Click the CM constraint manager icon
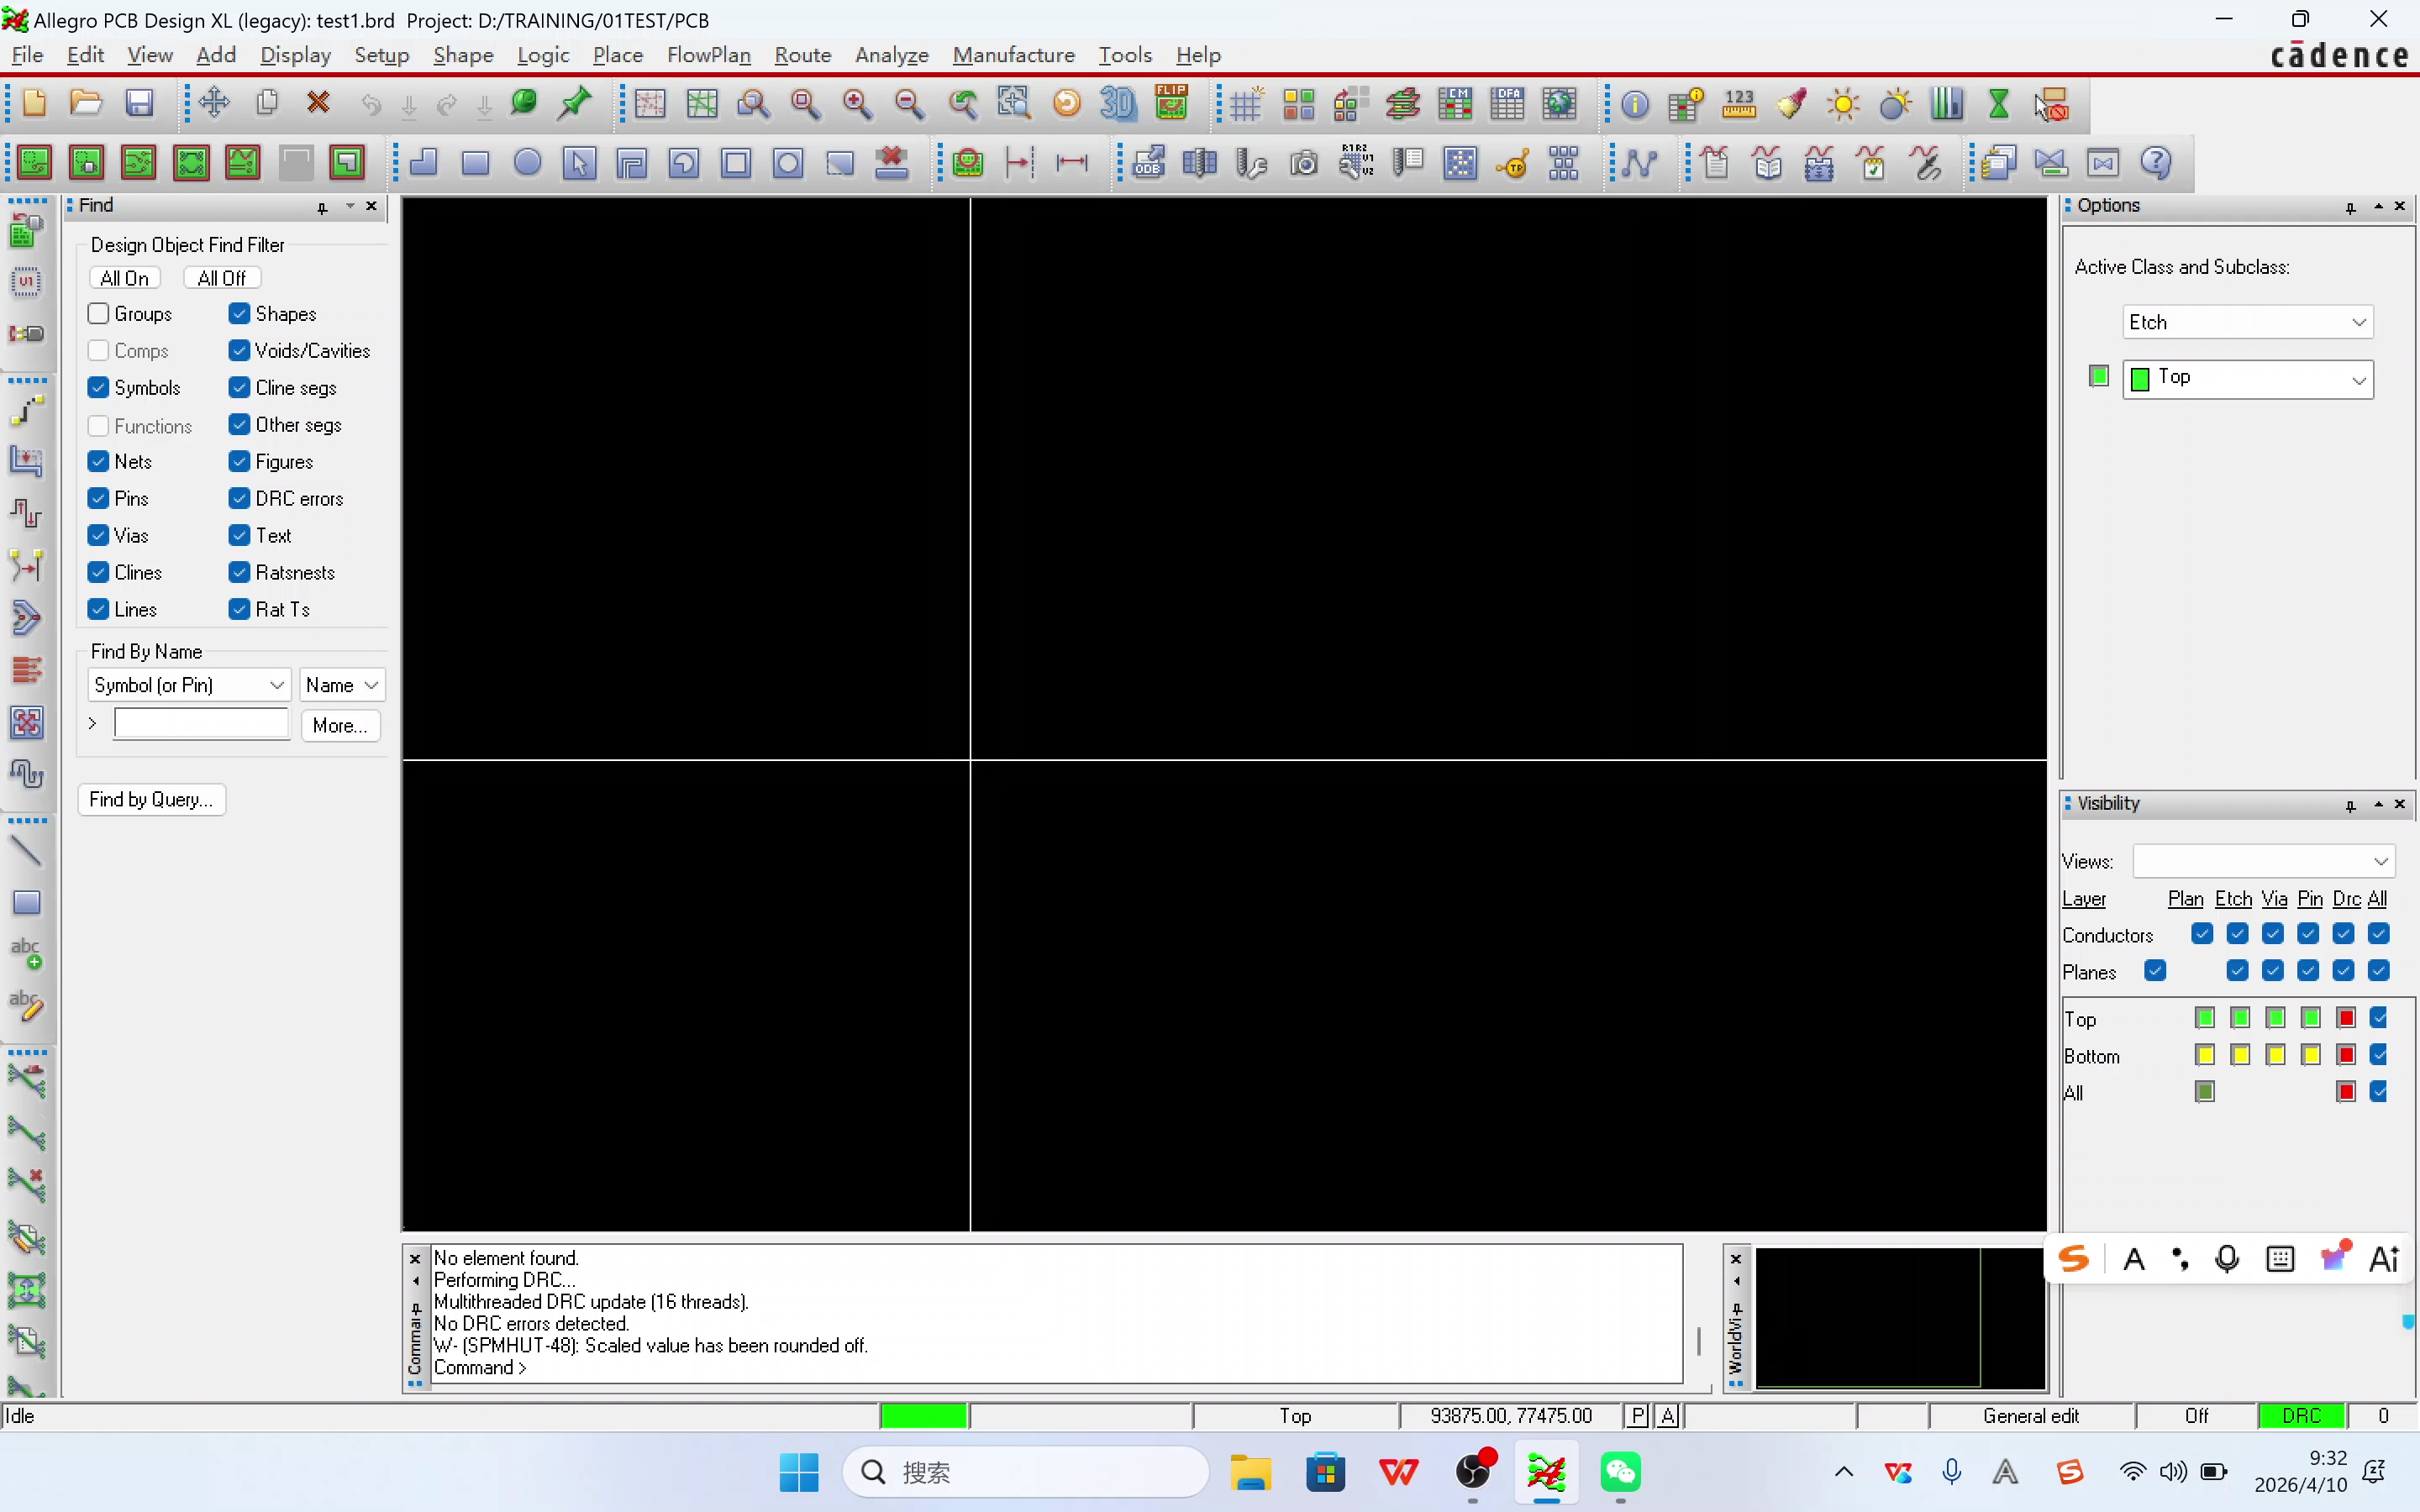Screen dimensions: 2420x1512 (1455, 103)
